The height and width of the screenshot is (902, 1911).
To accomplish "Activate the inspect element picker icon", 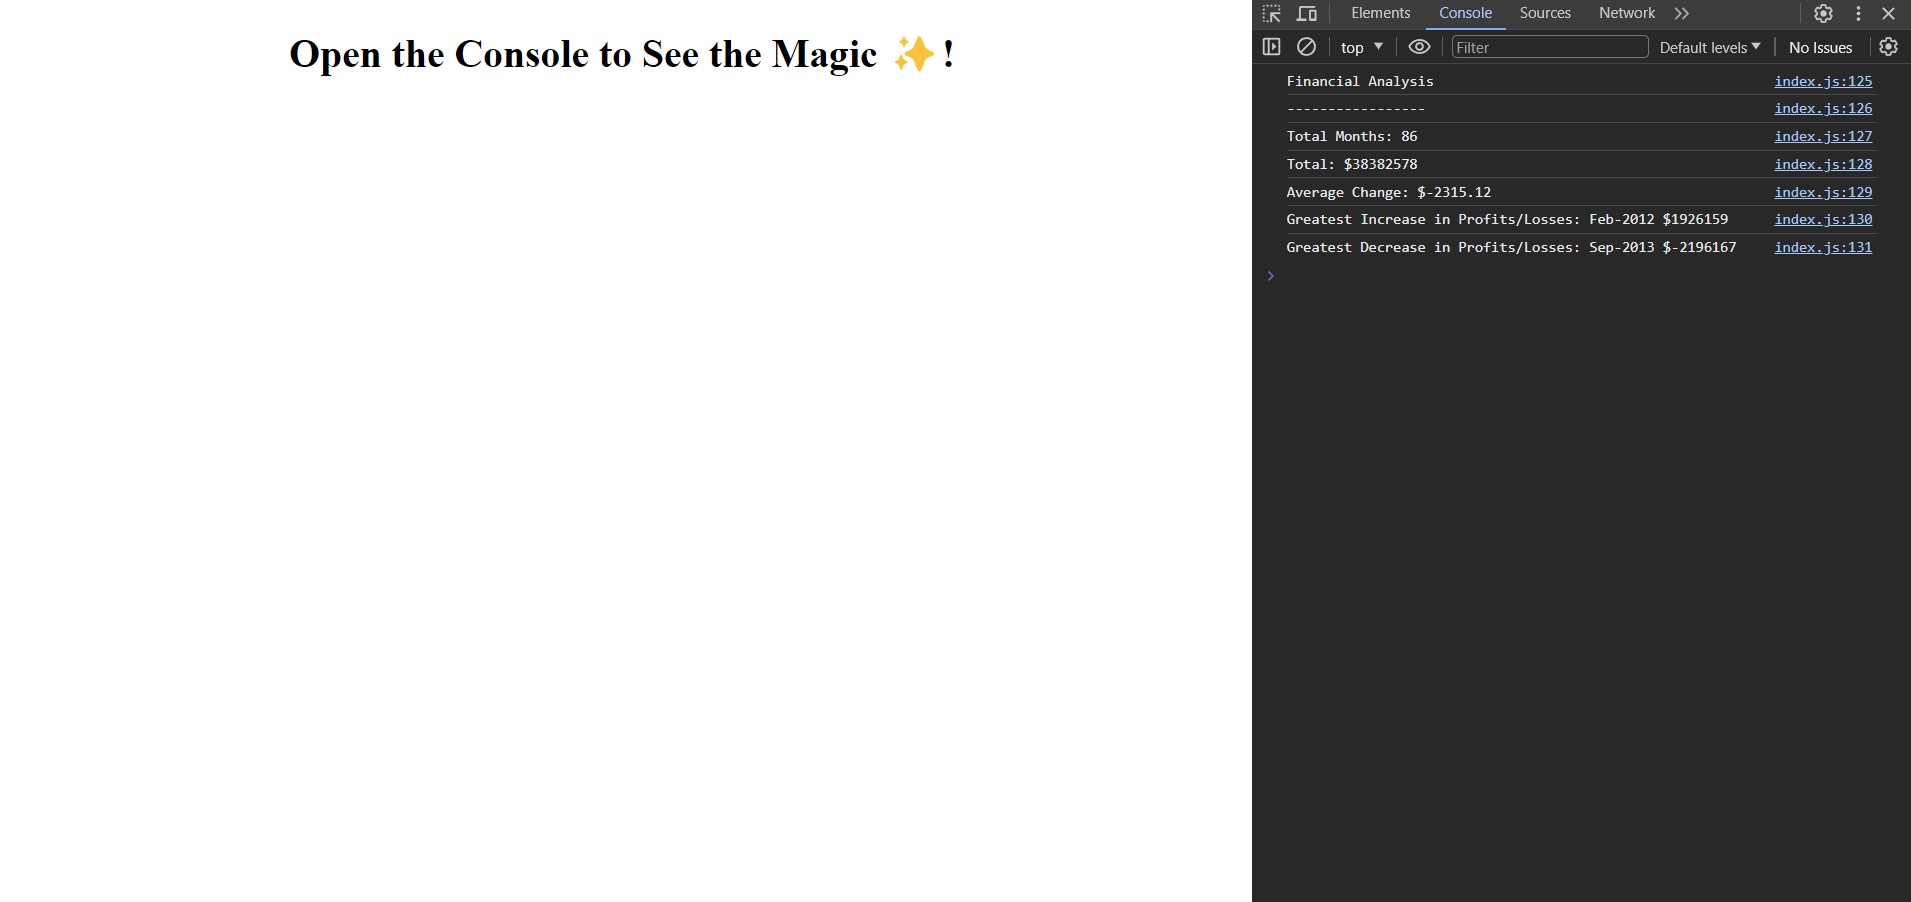I will click(x=1271, y=14).
